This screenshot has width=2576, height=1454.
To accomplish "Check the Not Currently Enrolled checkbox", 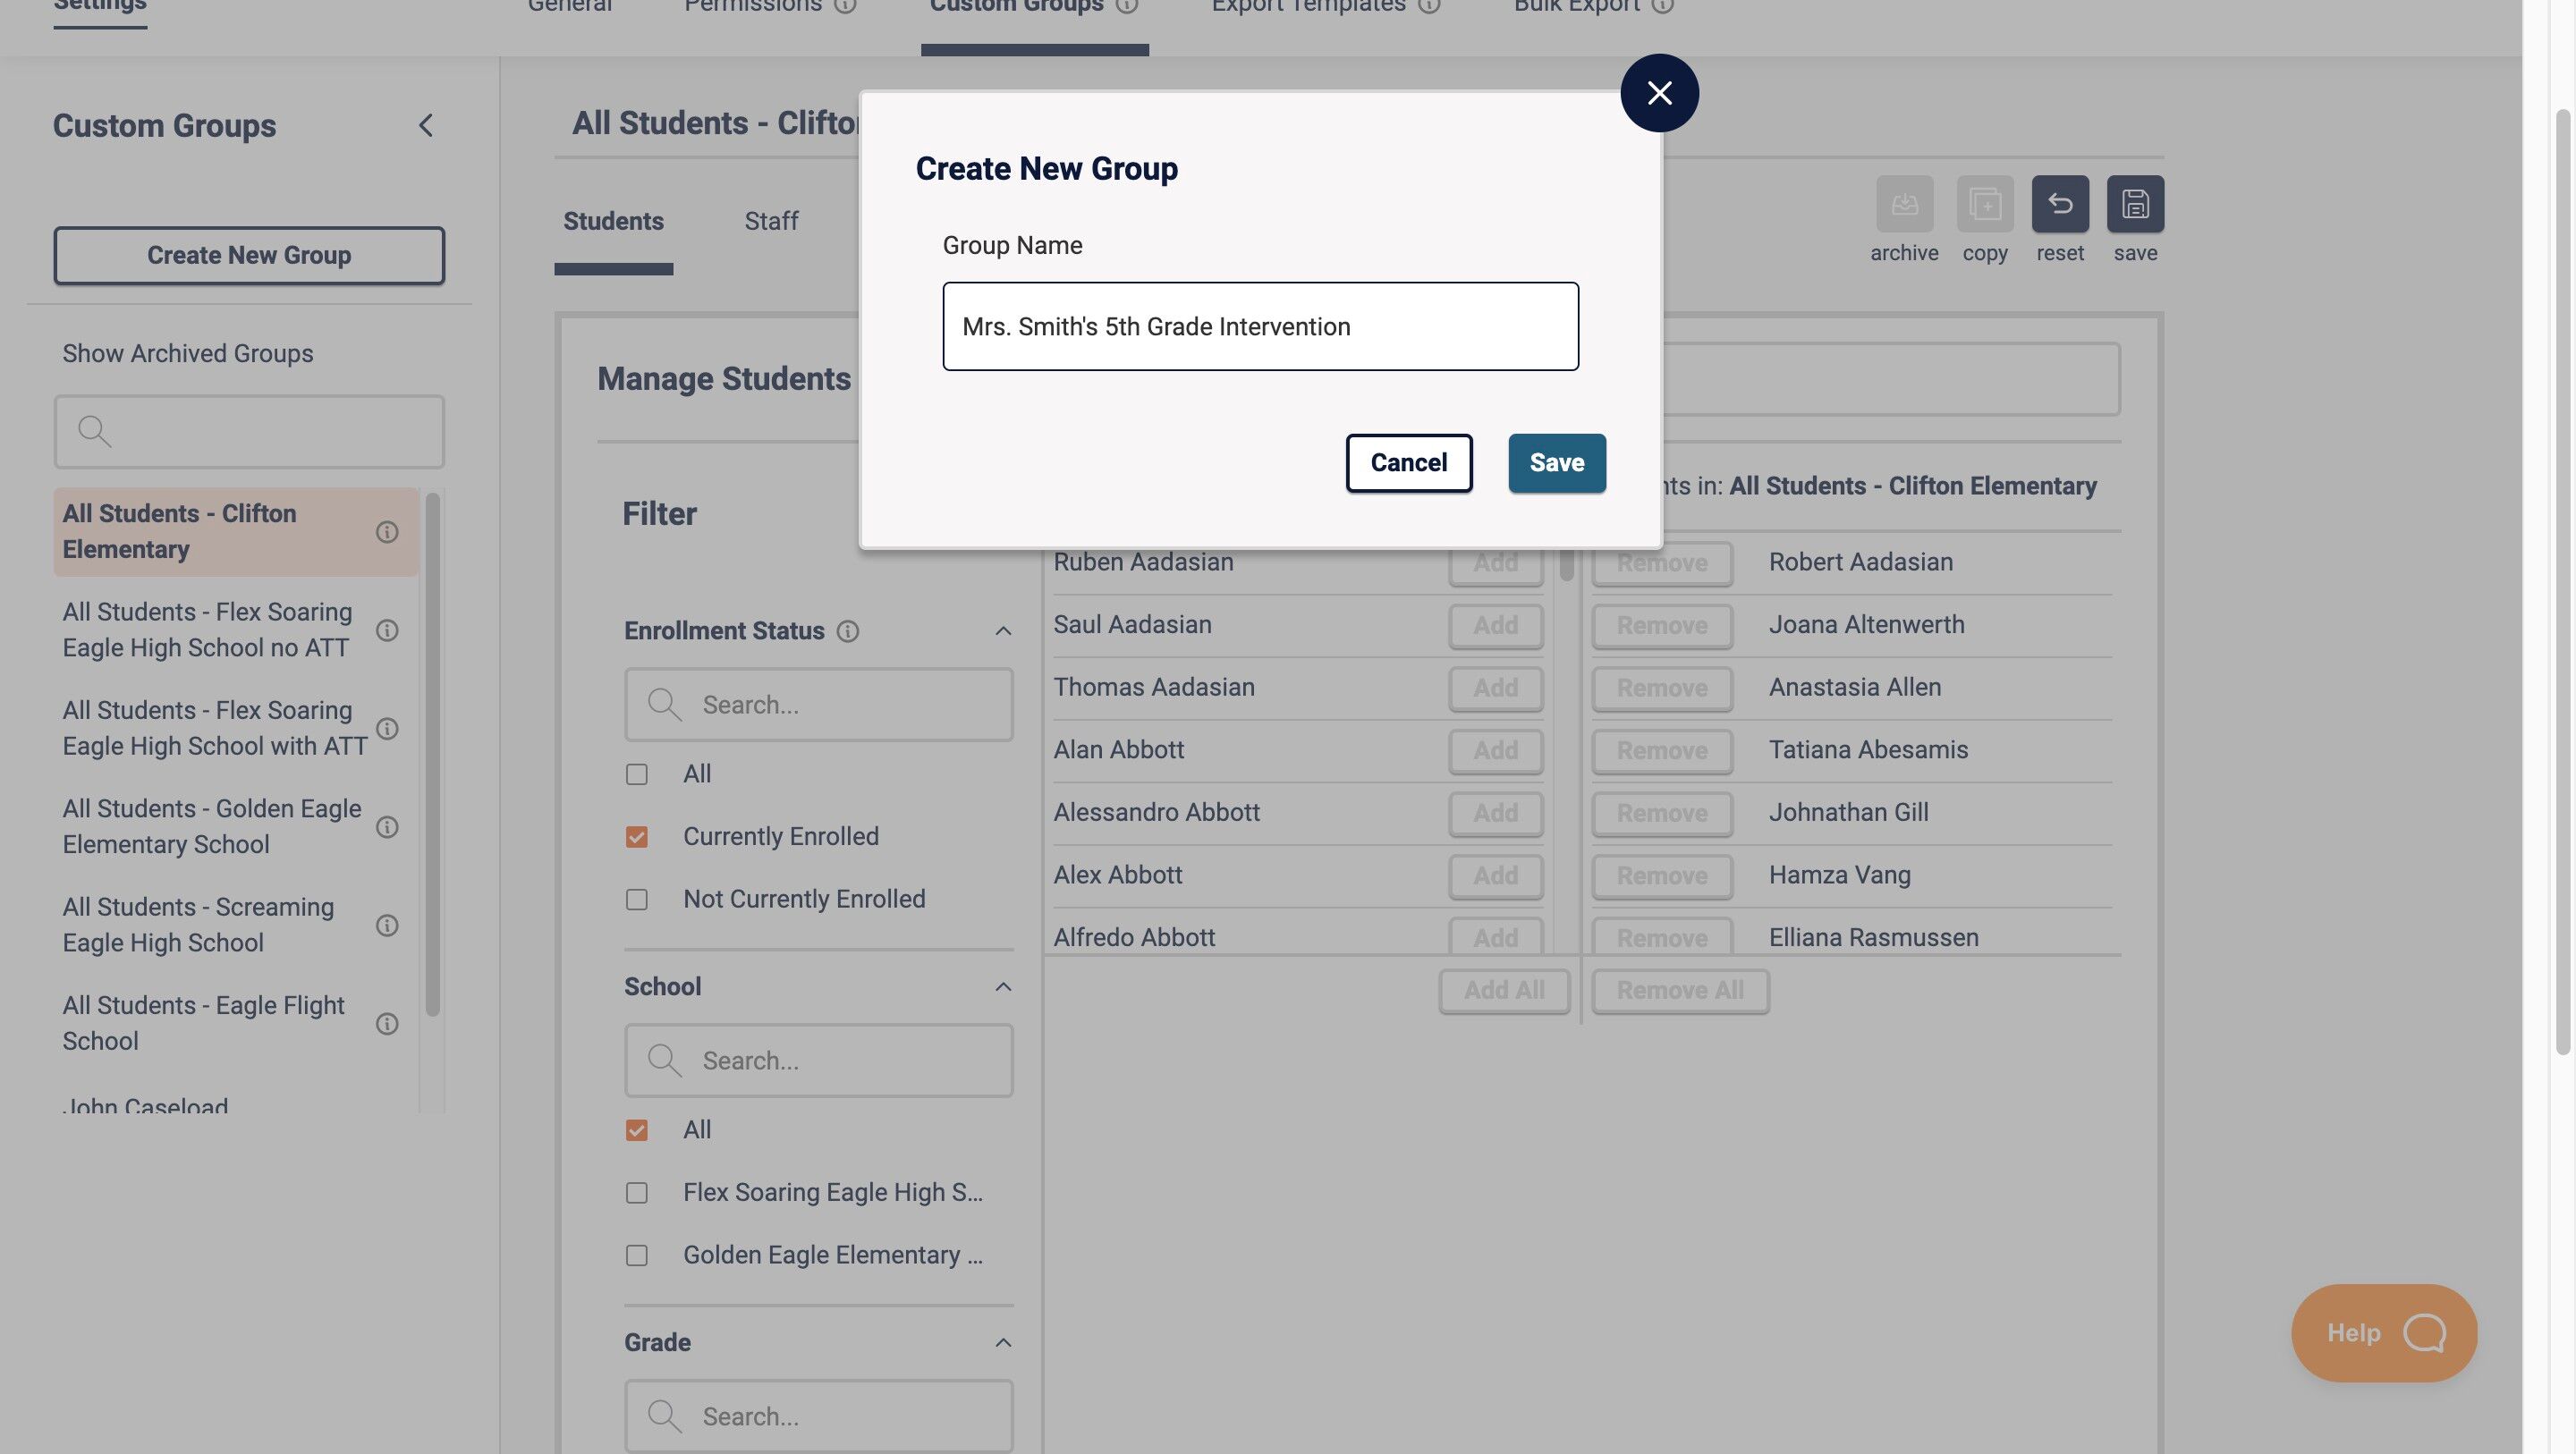I will point(636,899).
